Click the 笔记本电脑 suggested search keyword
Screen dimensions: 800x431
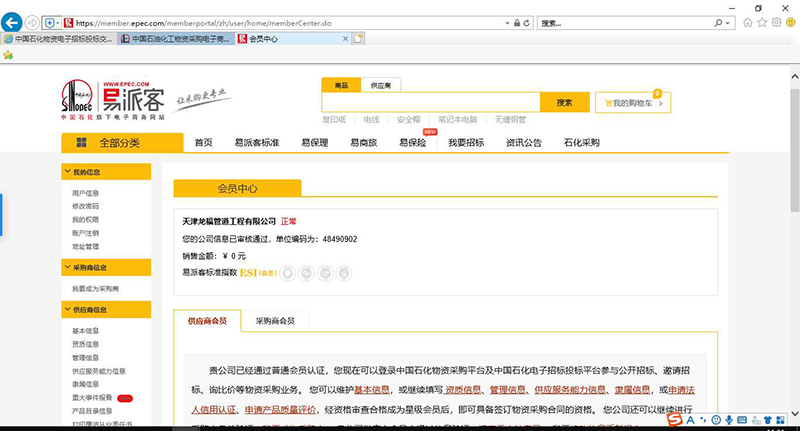click(458, 120)
